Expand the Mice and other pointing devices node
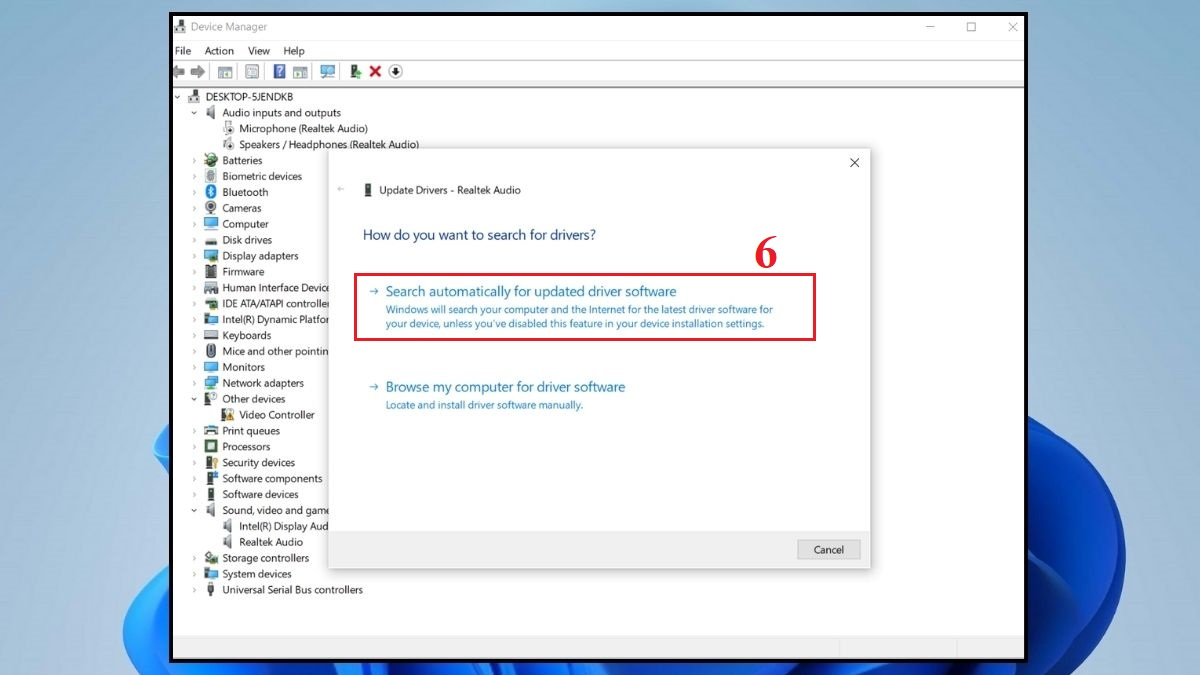The width and height of the screenshot is (1200, 675). [x=195, y=351]
